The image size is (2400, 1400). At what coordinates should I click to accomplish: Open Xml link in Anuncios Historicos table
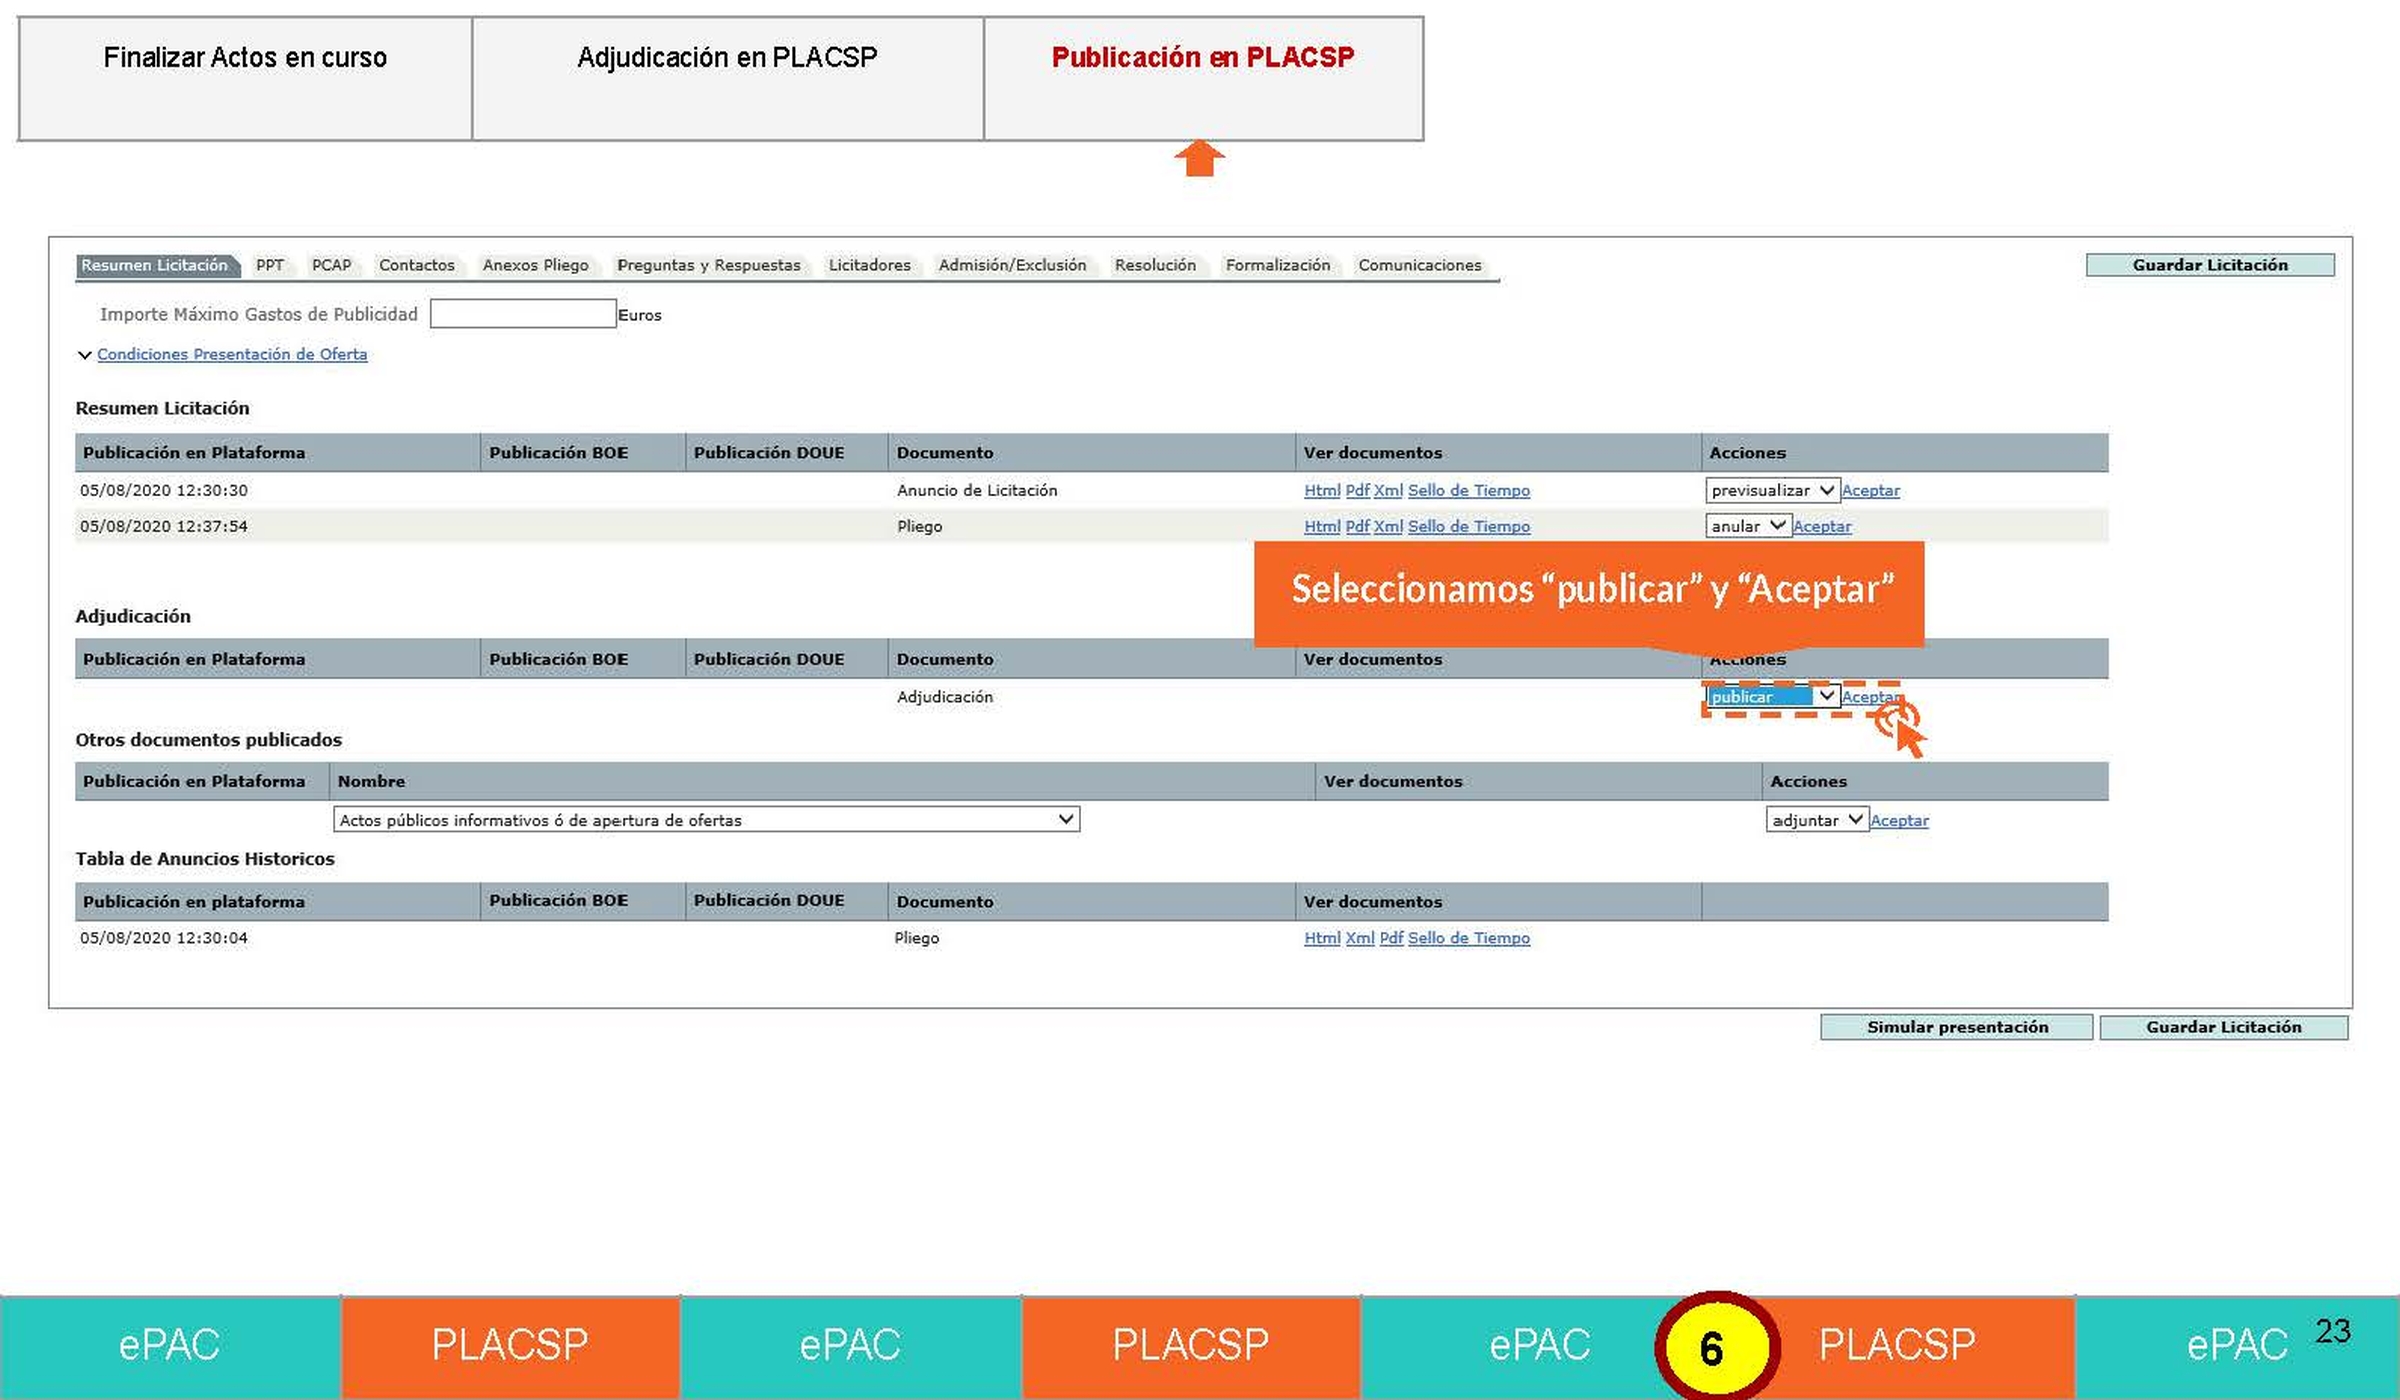click(1360, 938)
